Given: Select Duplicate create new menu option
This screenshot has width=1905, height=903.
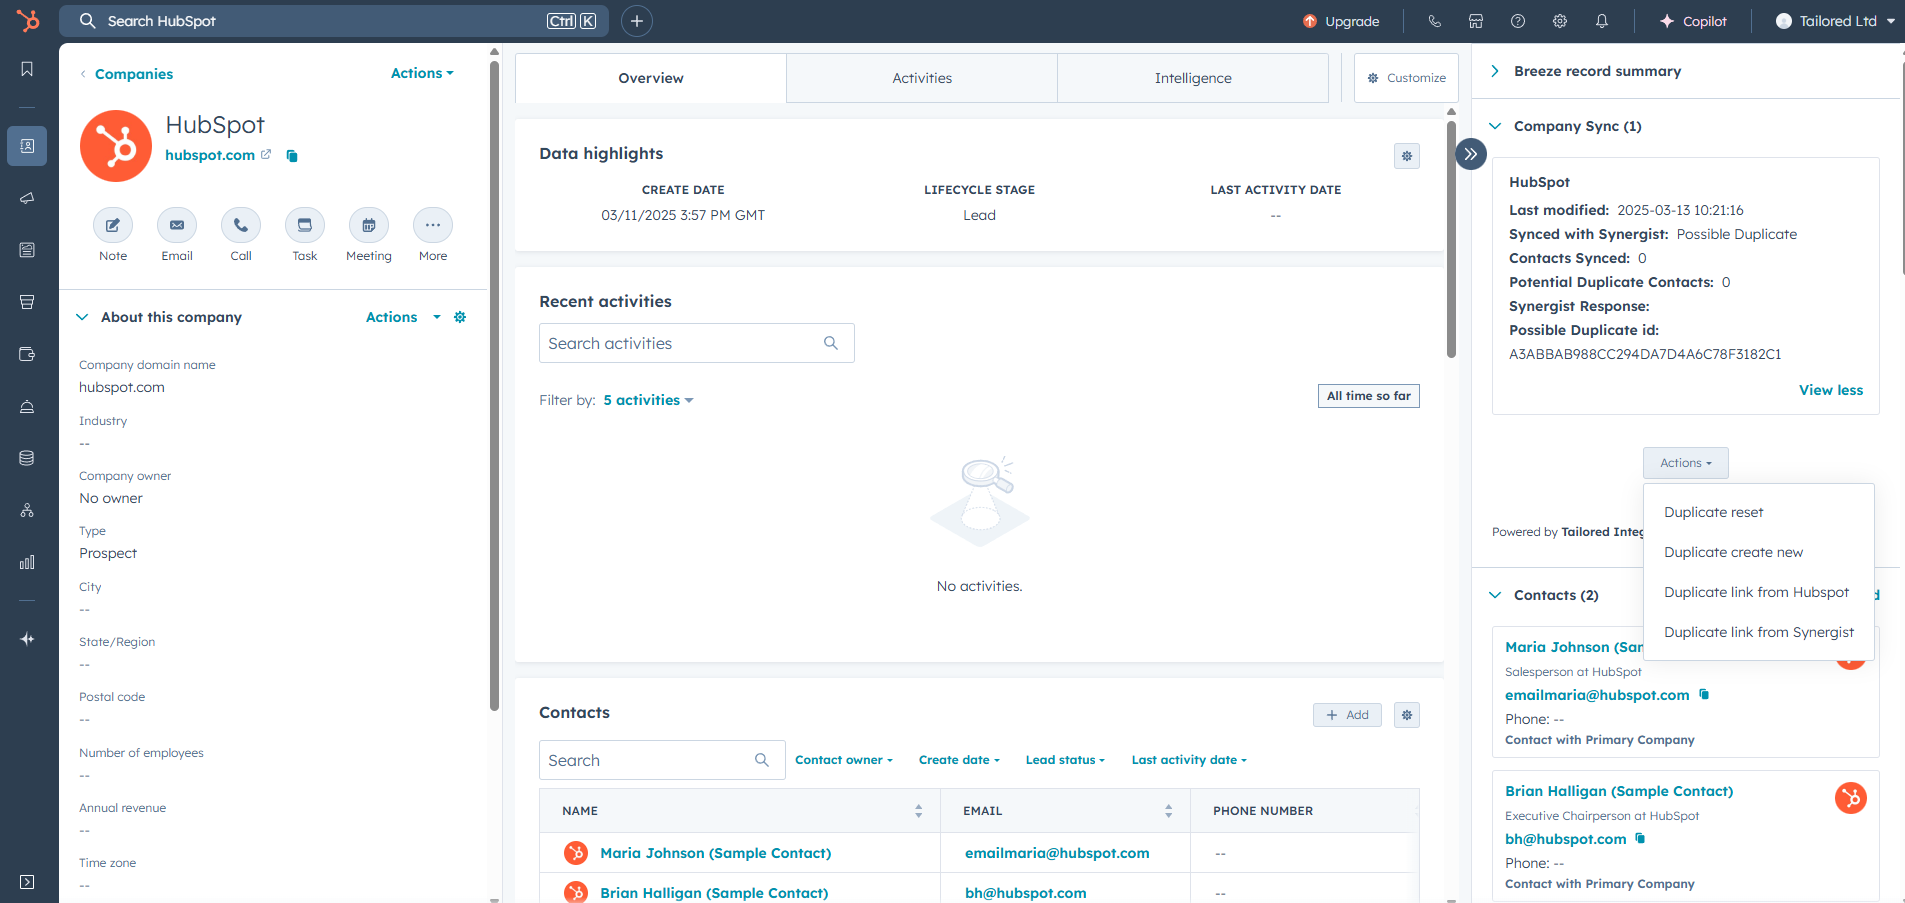Looking at the screenshot, I should pos(1733,552).
